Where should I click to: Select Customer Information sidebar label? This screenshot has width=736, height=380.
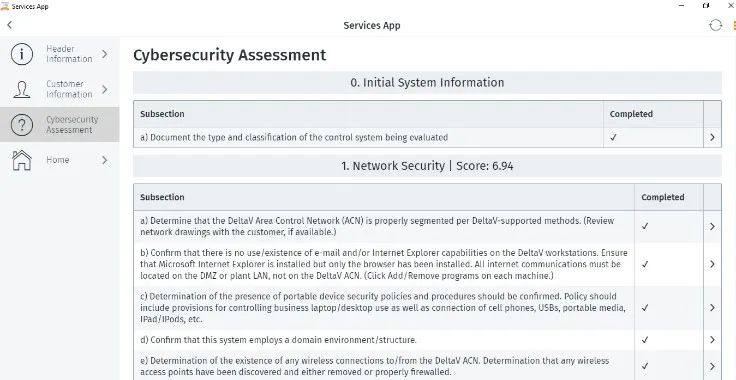[69, 89]
